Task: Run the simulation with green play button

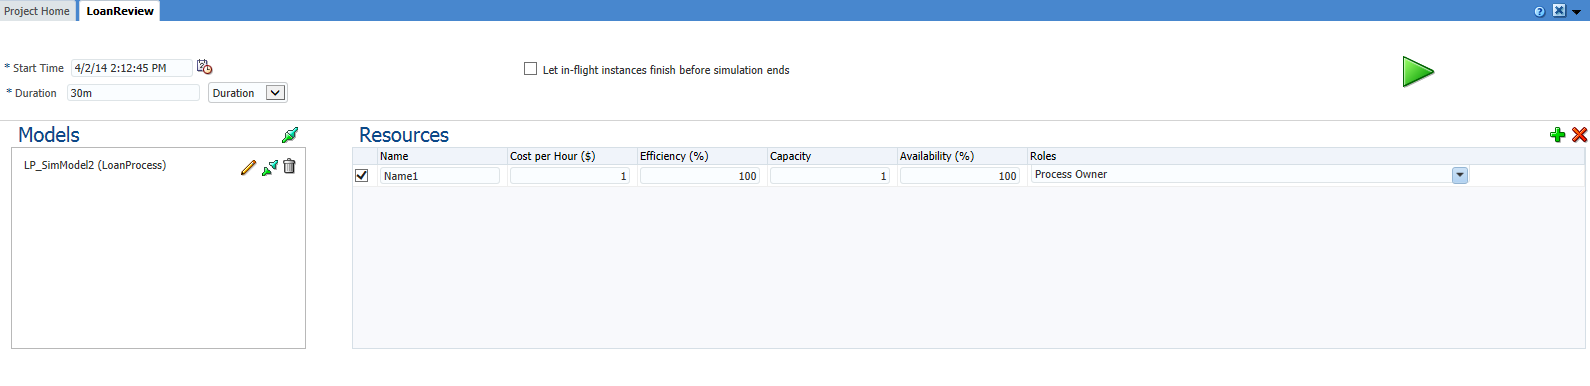Action: tap(1418, 72)
